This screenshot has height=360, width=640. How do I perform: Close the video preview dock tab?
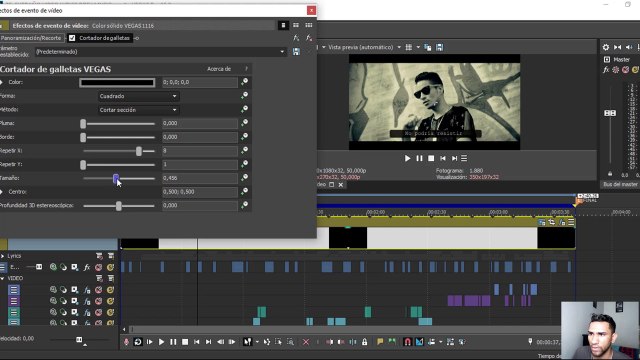341,185
